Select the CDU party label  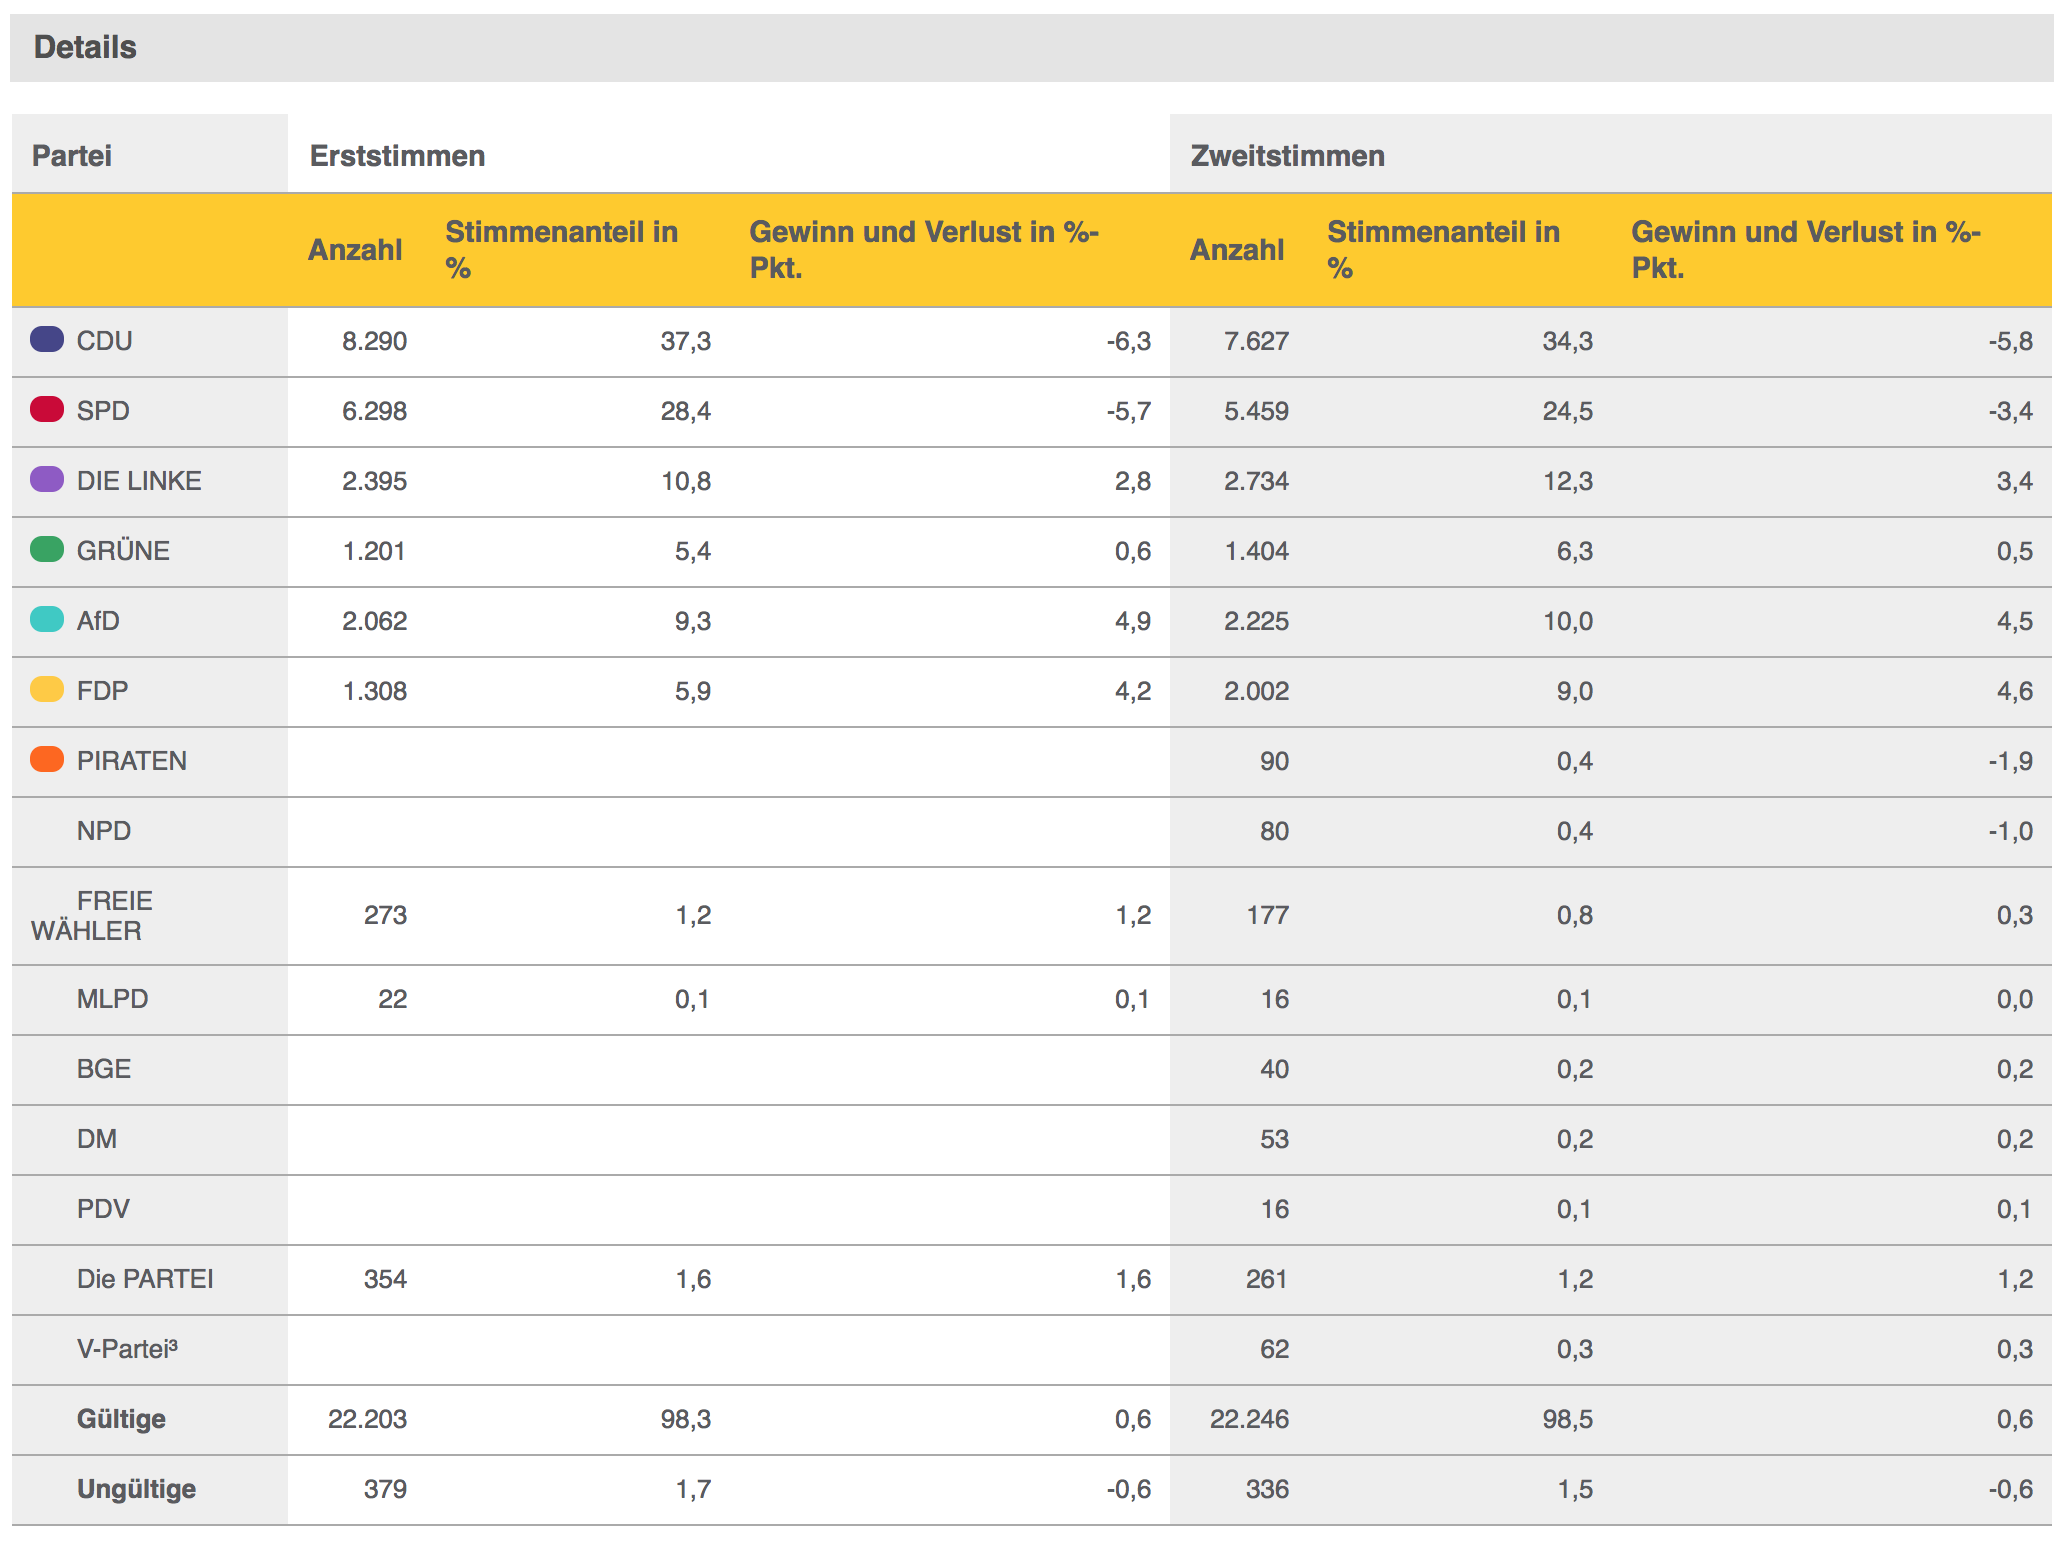(105, 341)
